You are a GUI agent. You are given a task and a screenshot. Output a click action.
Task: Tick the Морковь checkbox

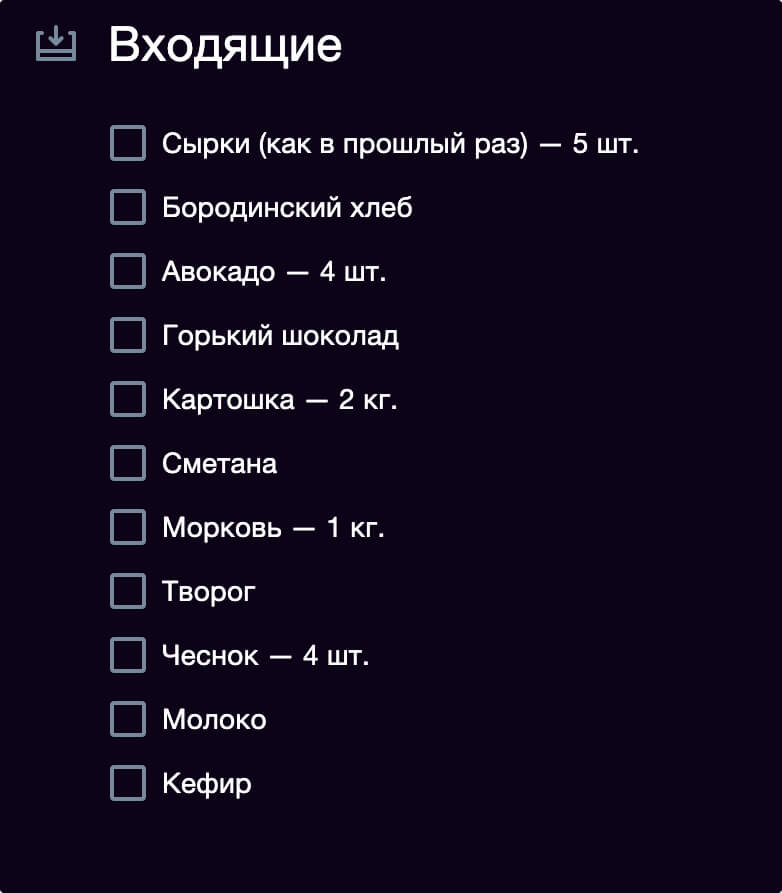(128, 527)
